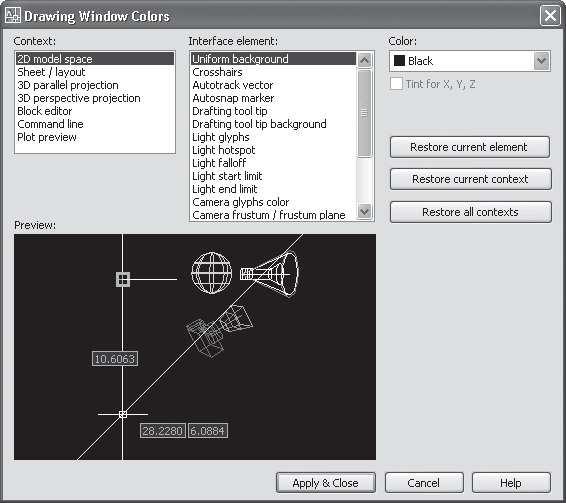Click scroll down arrow of Interface element list

click(365, 212)
